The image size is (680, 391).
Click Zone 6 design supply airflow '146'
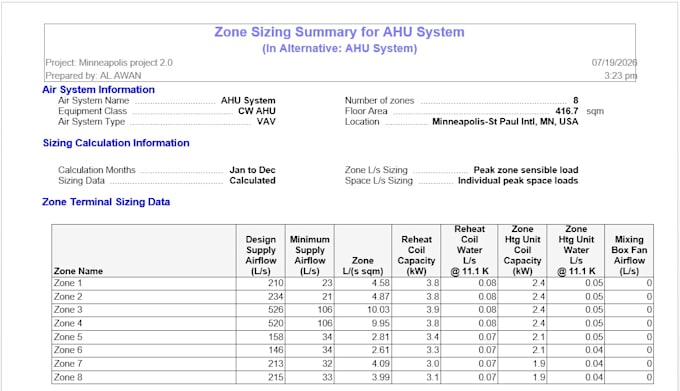[x=276, y=350]
